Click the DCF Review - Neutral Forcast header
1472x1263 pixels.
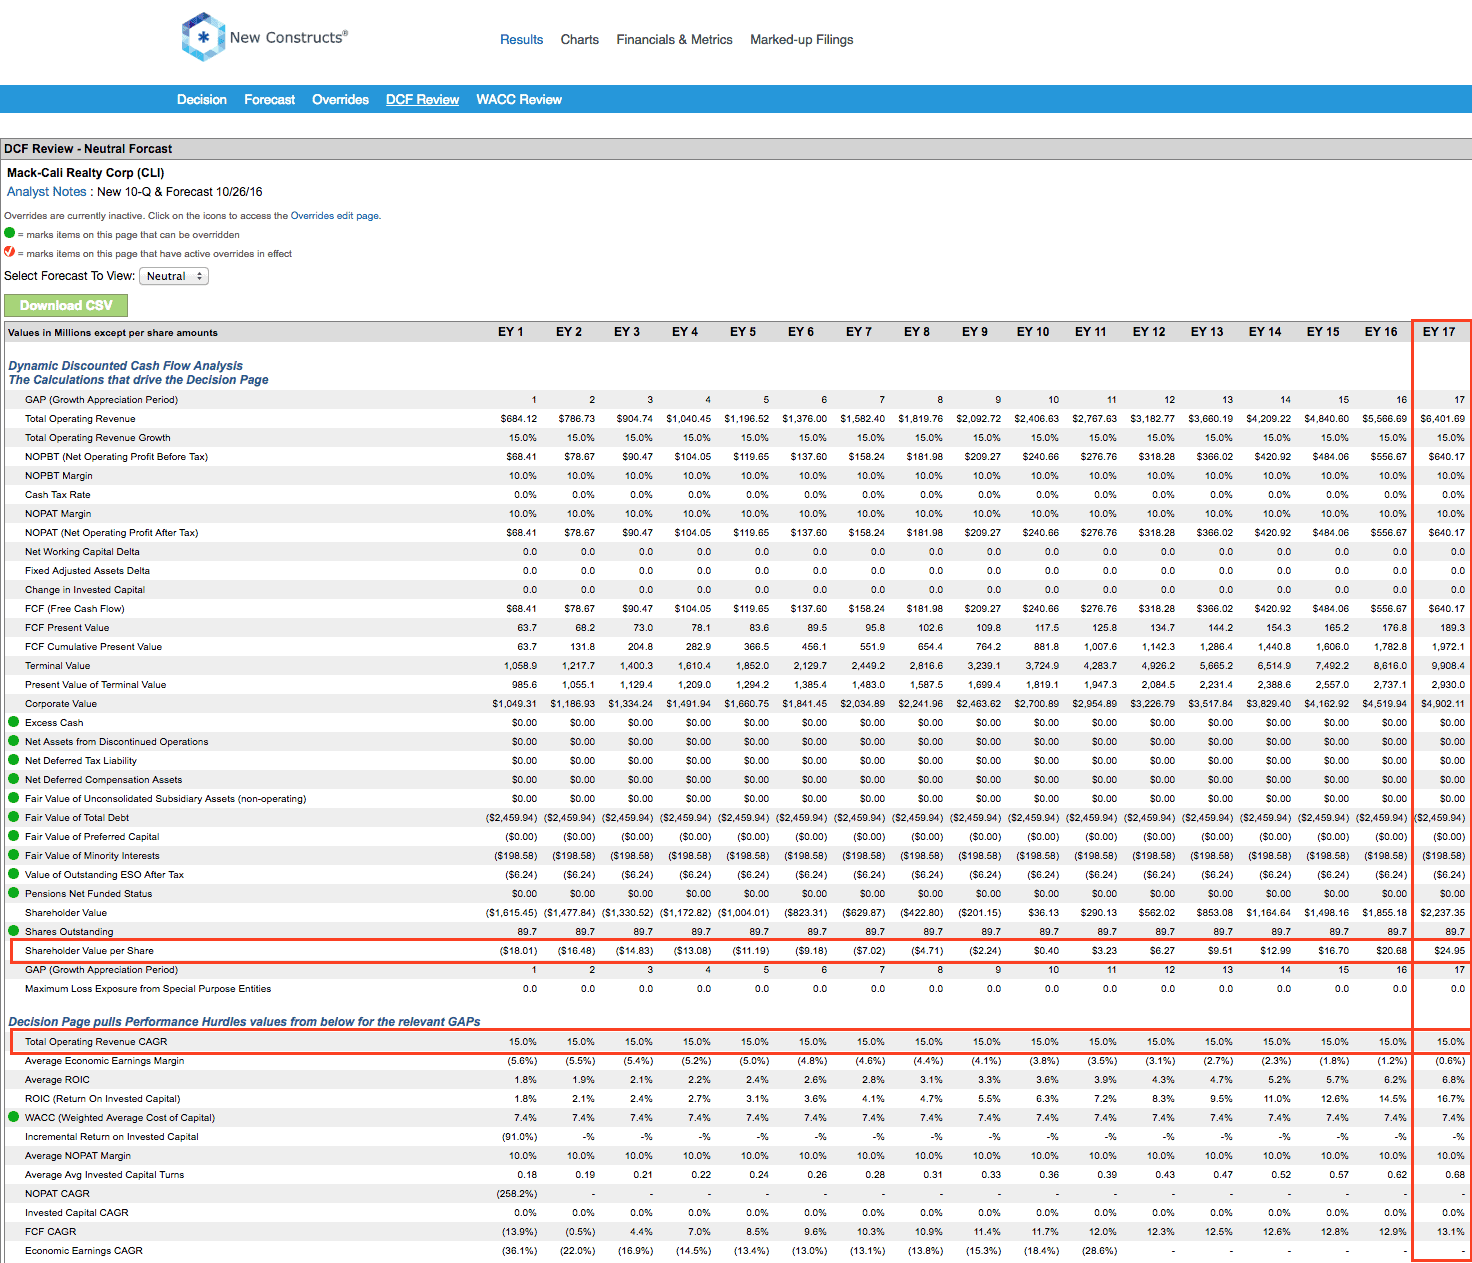(x=88, y=149)
